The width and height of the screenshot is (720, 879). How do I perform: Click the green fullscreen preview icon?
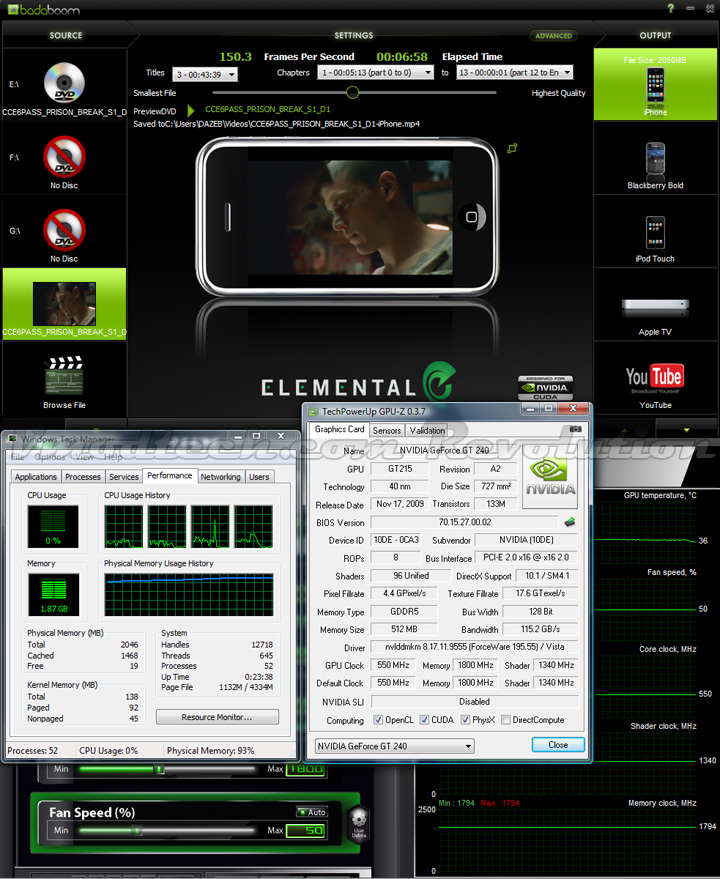[x=512, y=149]
